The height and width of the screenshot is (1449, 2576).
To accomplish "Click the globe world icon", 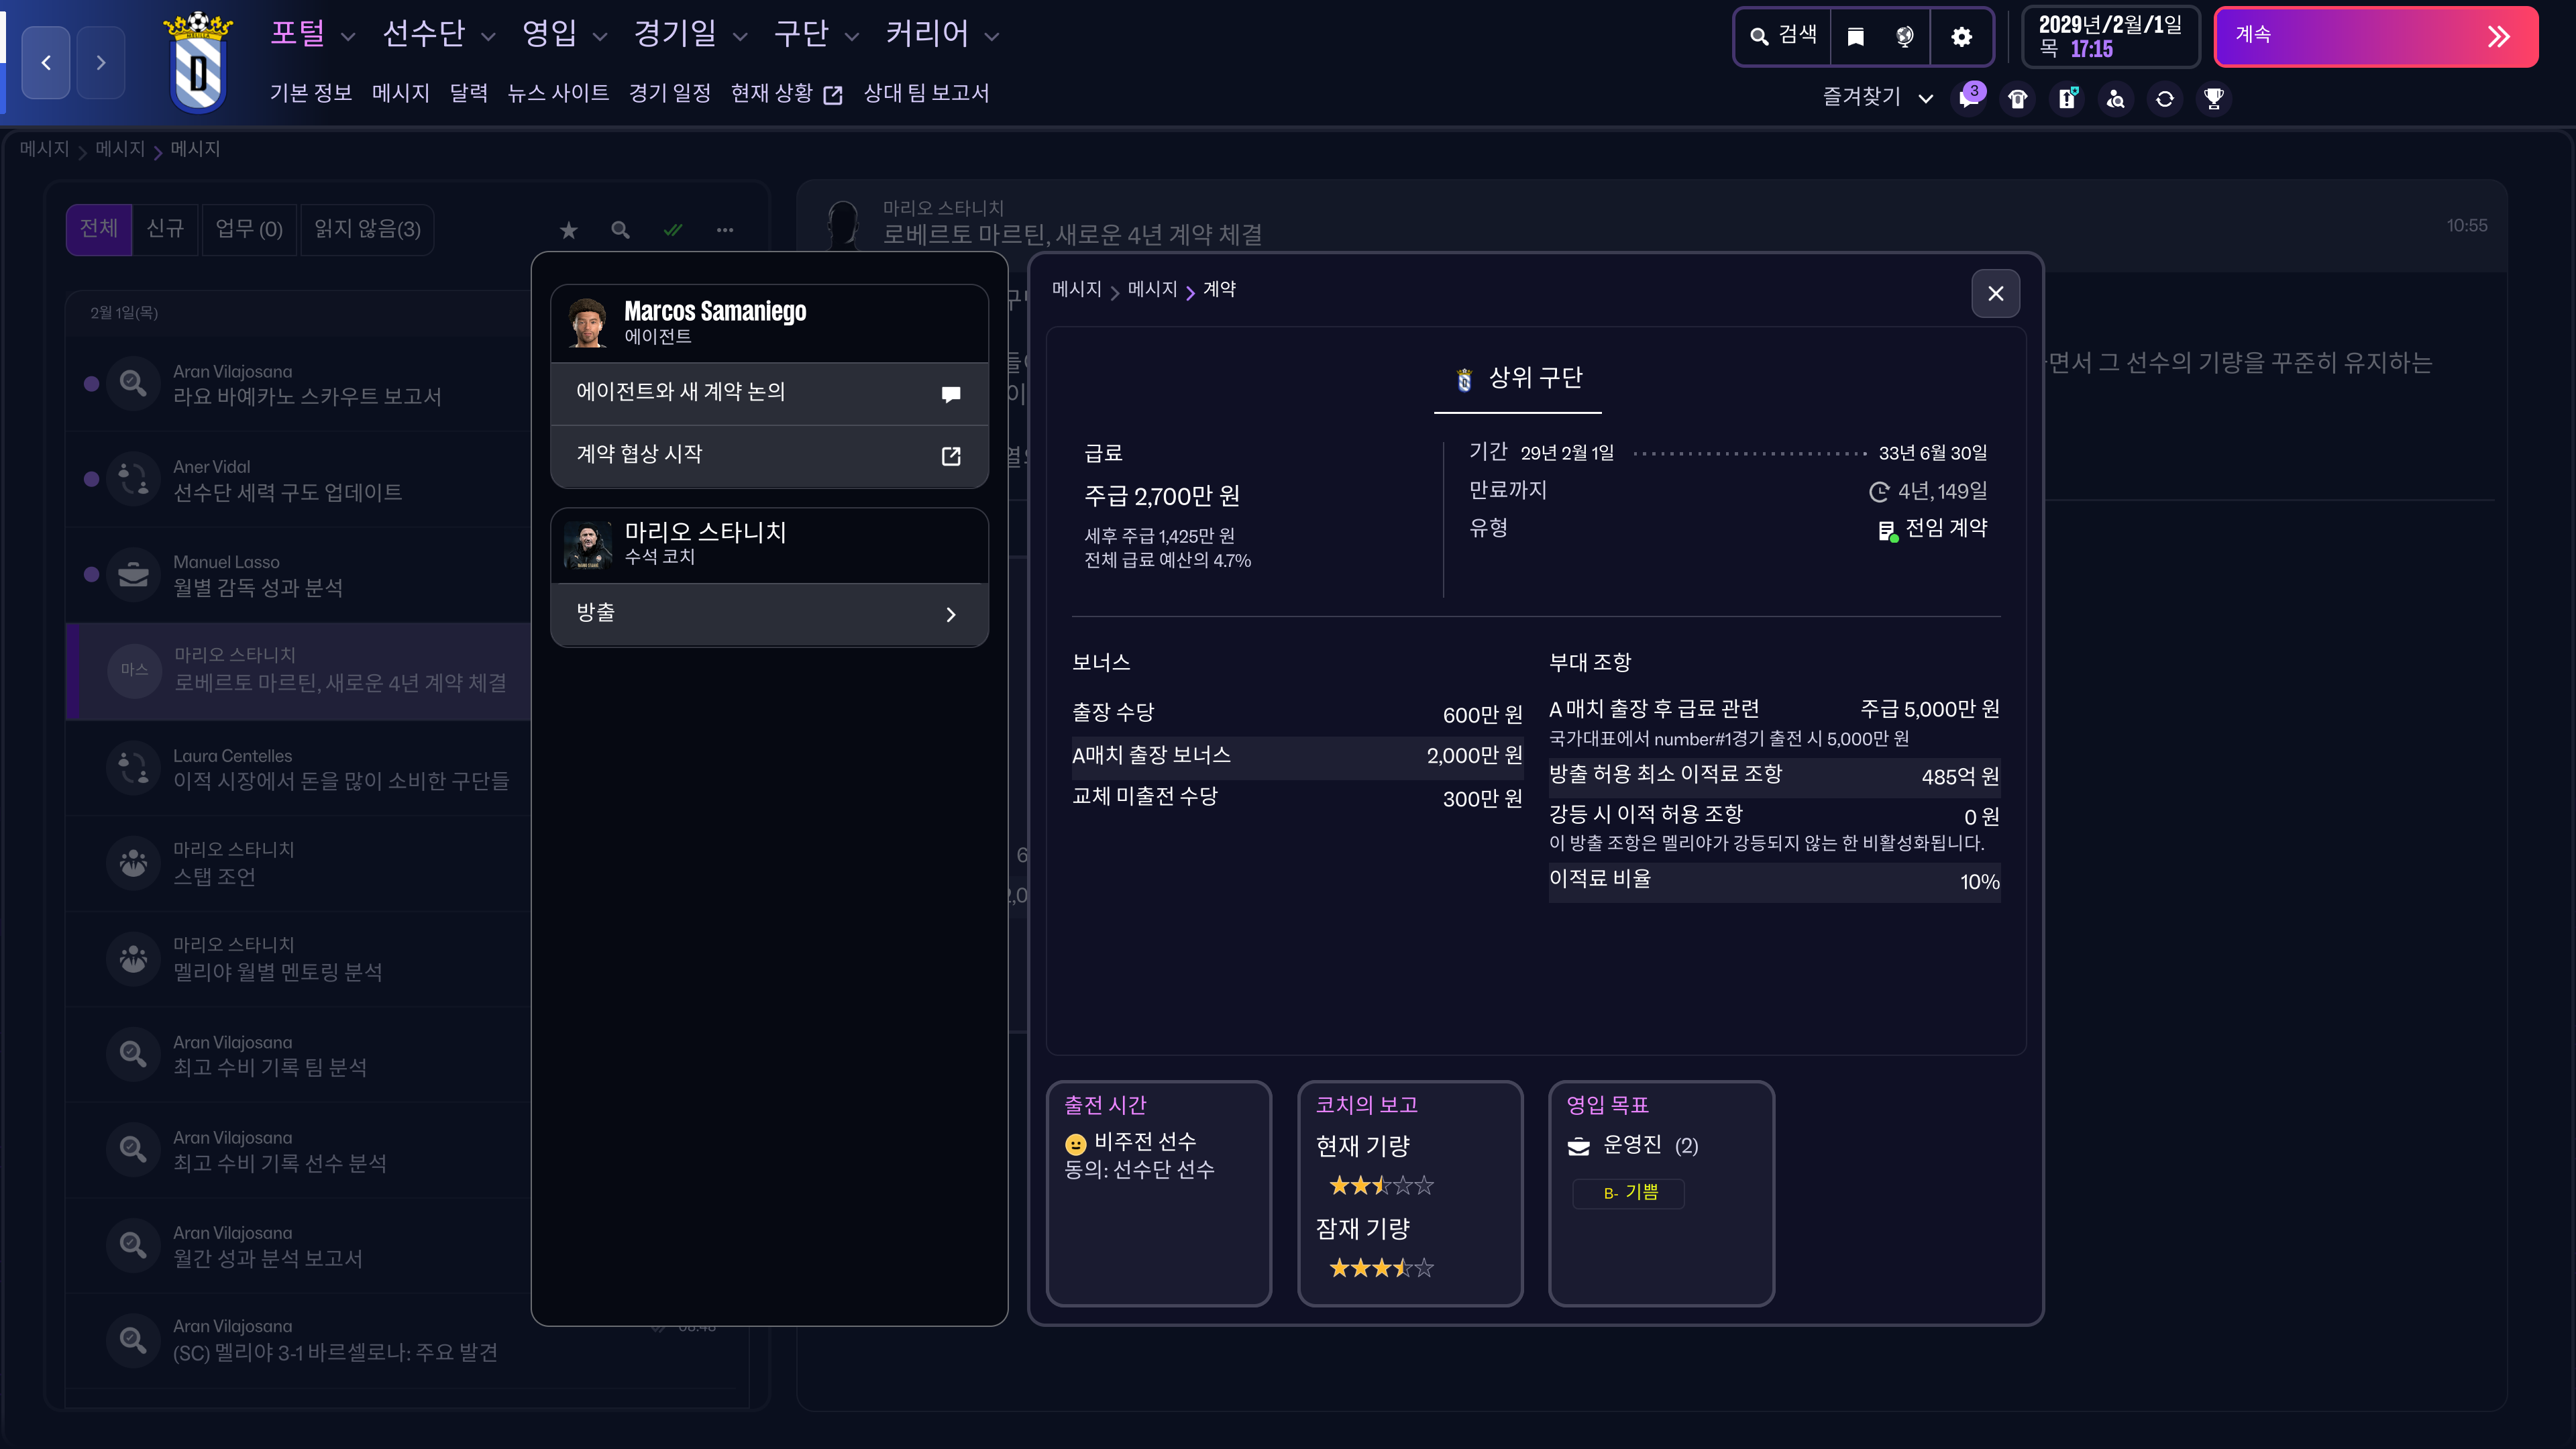I will coord(1905,37).
